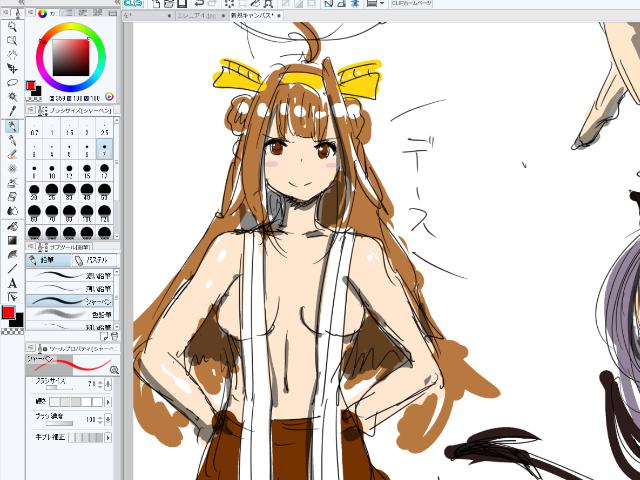Choose the 薄い鉛筆 sub tool
The height and width of the screenshot is (480, 640).
click(x=69, y=288)
